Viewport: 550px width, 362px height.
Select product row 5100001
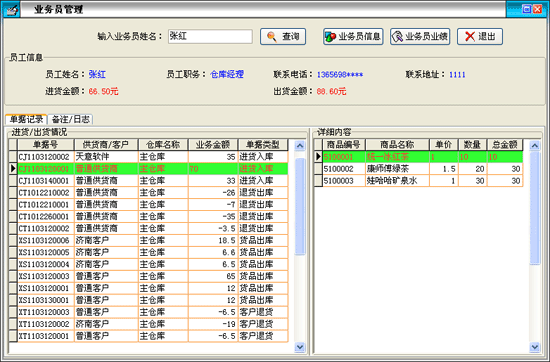click(423, 157)
